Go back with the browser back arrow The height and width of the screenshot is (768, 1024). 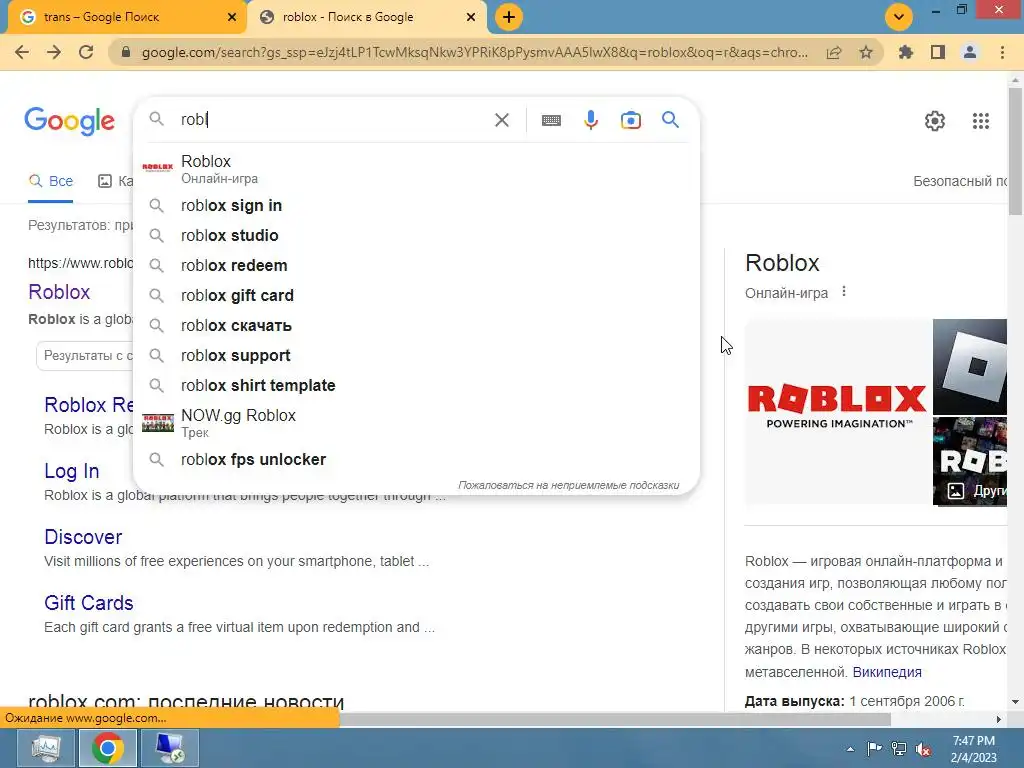click(x=22, y=52)
